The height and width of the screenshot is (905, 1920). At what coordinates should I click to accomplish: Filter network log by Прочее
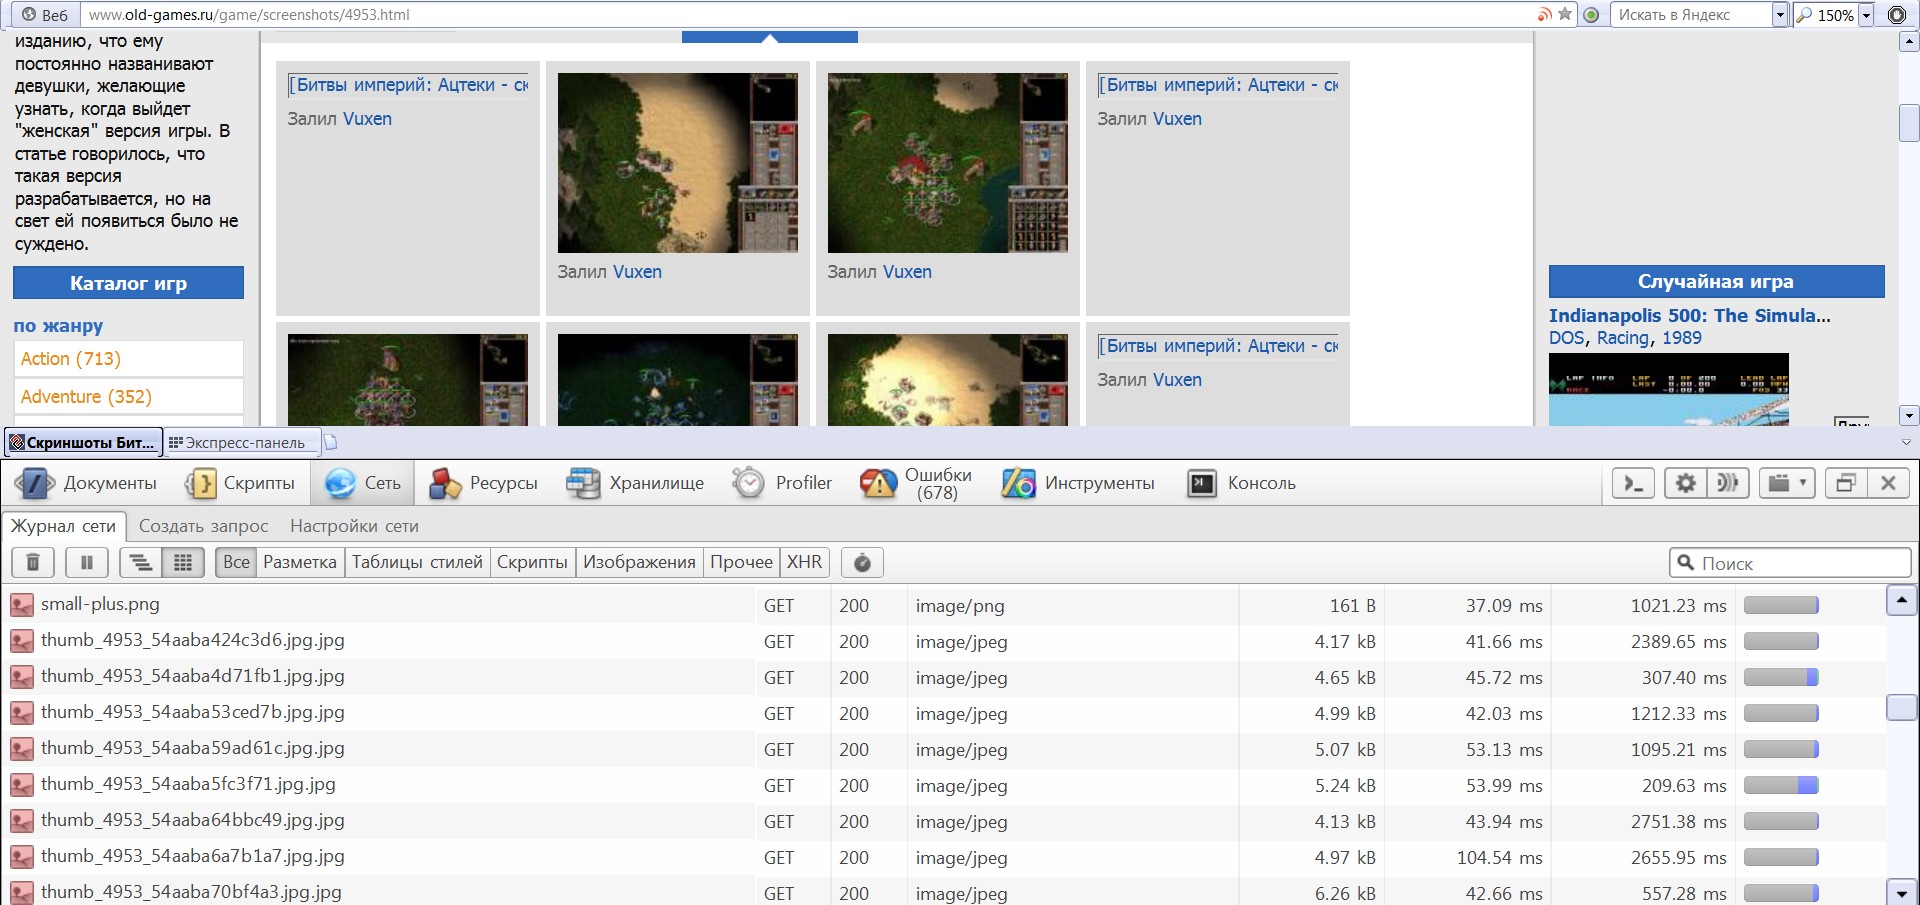[741, 563]
